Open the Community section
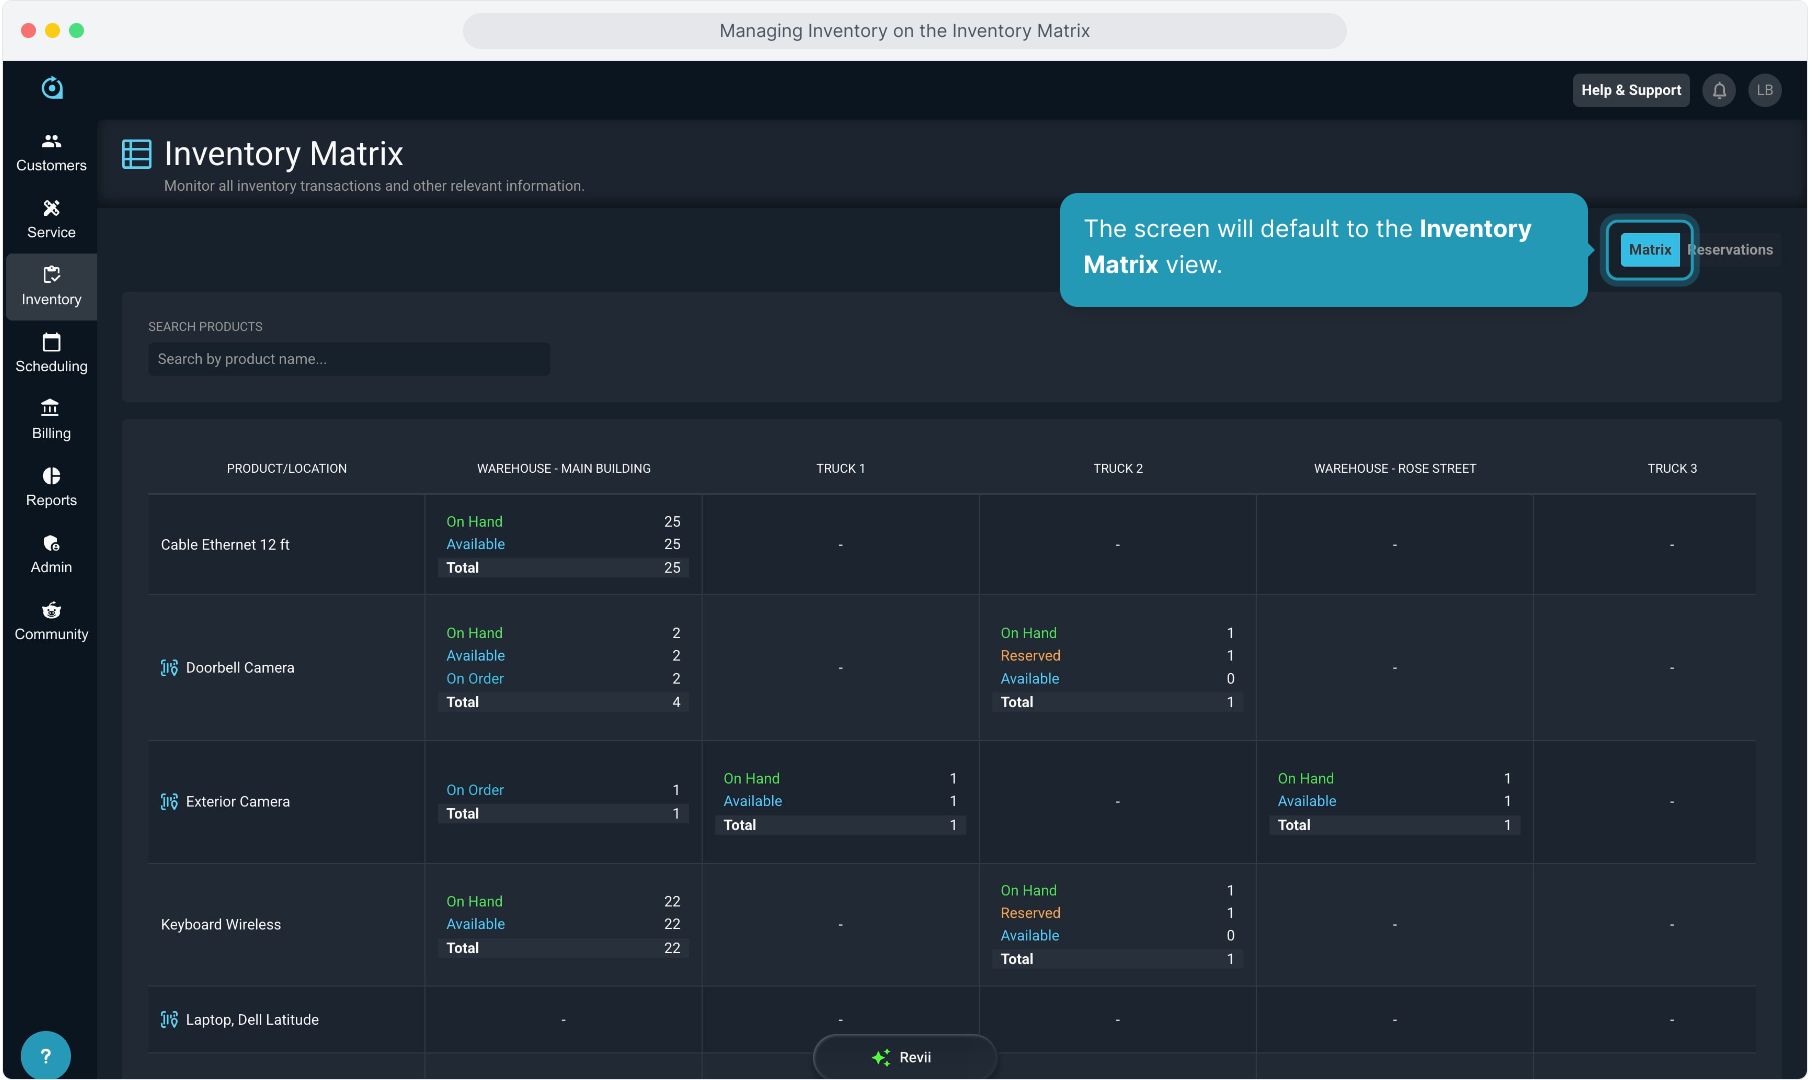The height and width of the screenshot is (1080, 1810). pos(51,621)
